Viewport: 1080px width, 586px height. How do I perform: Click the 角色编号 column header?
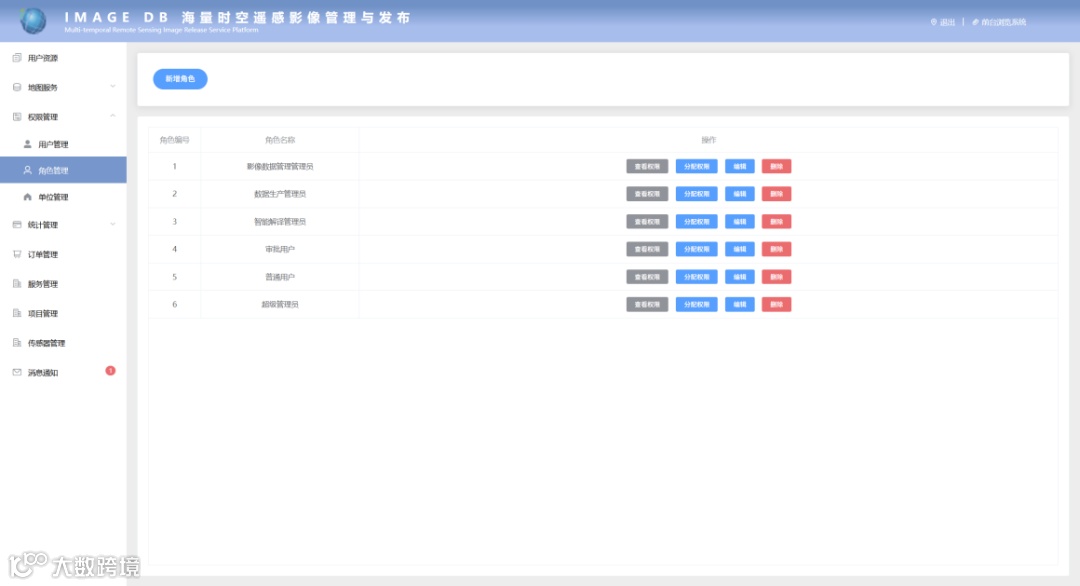[x=174, y=140]
